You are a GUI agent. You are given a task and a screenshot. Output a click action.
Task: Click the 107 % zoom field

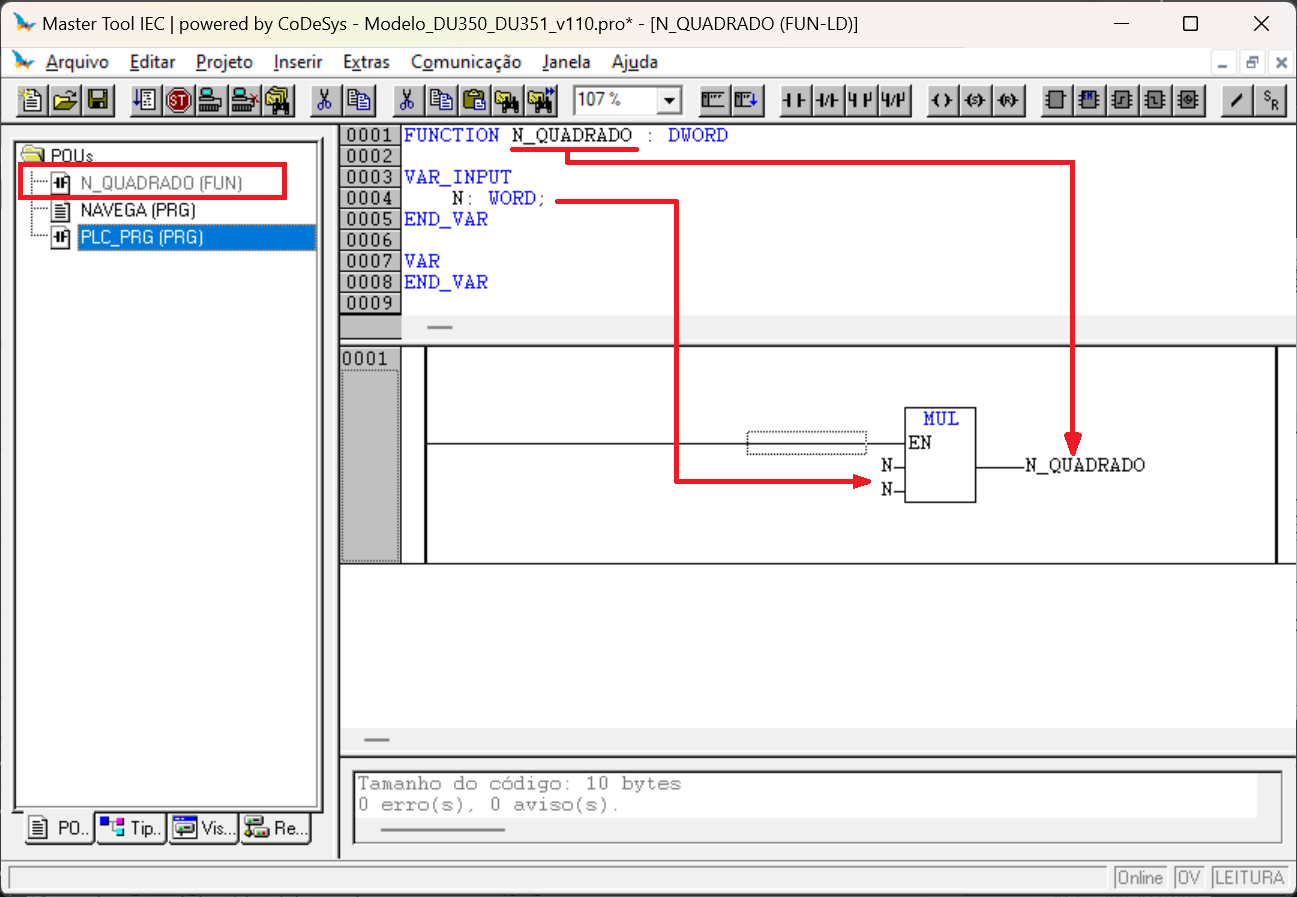(x=616, y=100)
